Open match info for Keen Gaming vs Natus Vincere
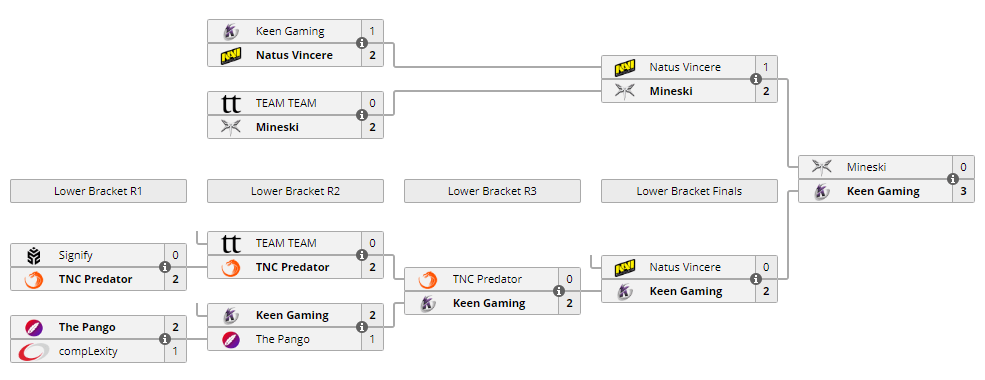 [362, 43]
